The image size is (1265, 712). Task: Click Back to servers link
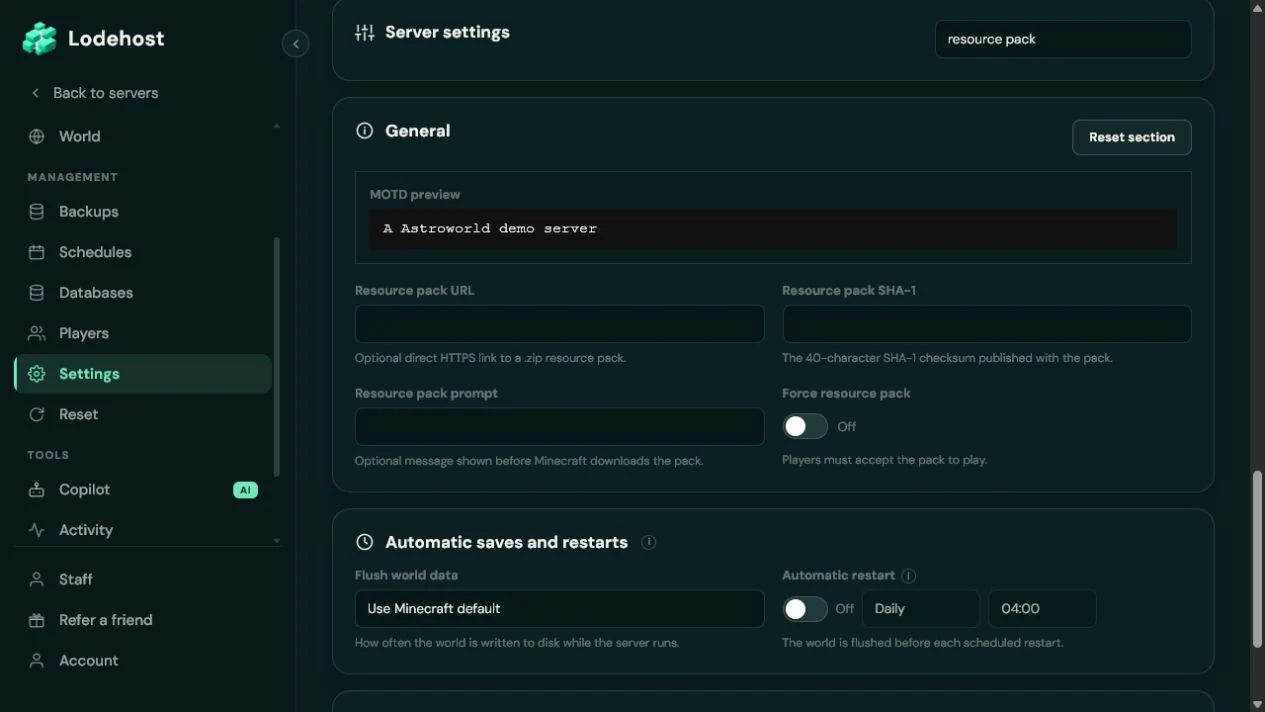(105, 93)
